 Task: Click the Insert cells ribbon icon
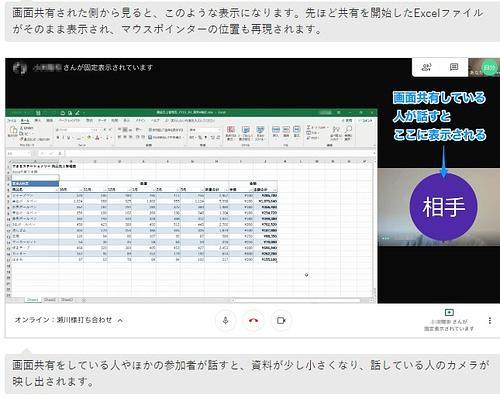coord(276,131)
